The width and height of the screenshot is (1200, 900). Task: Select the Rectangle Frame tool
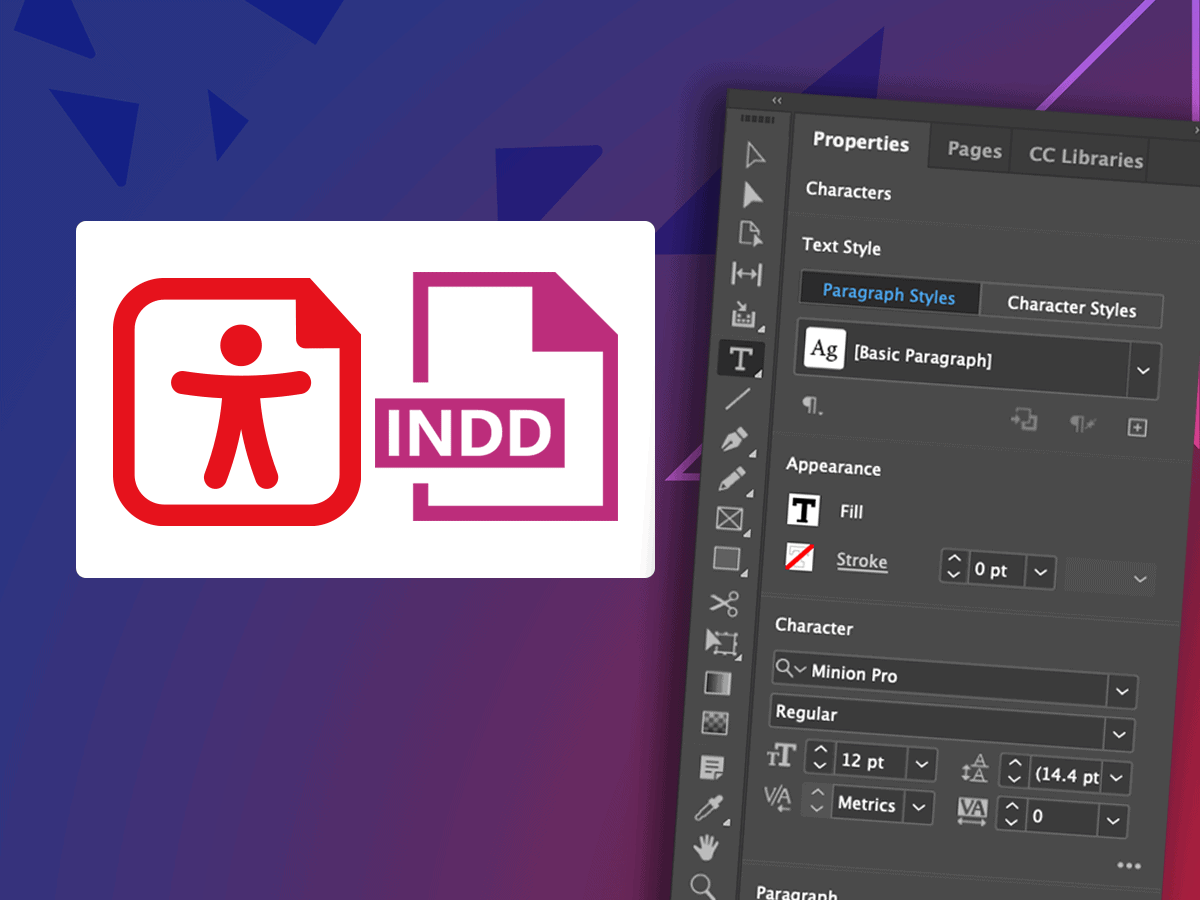pos(731,519)
